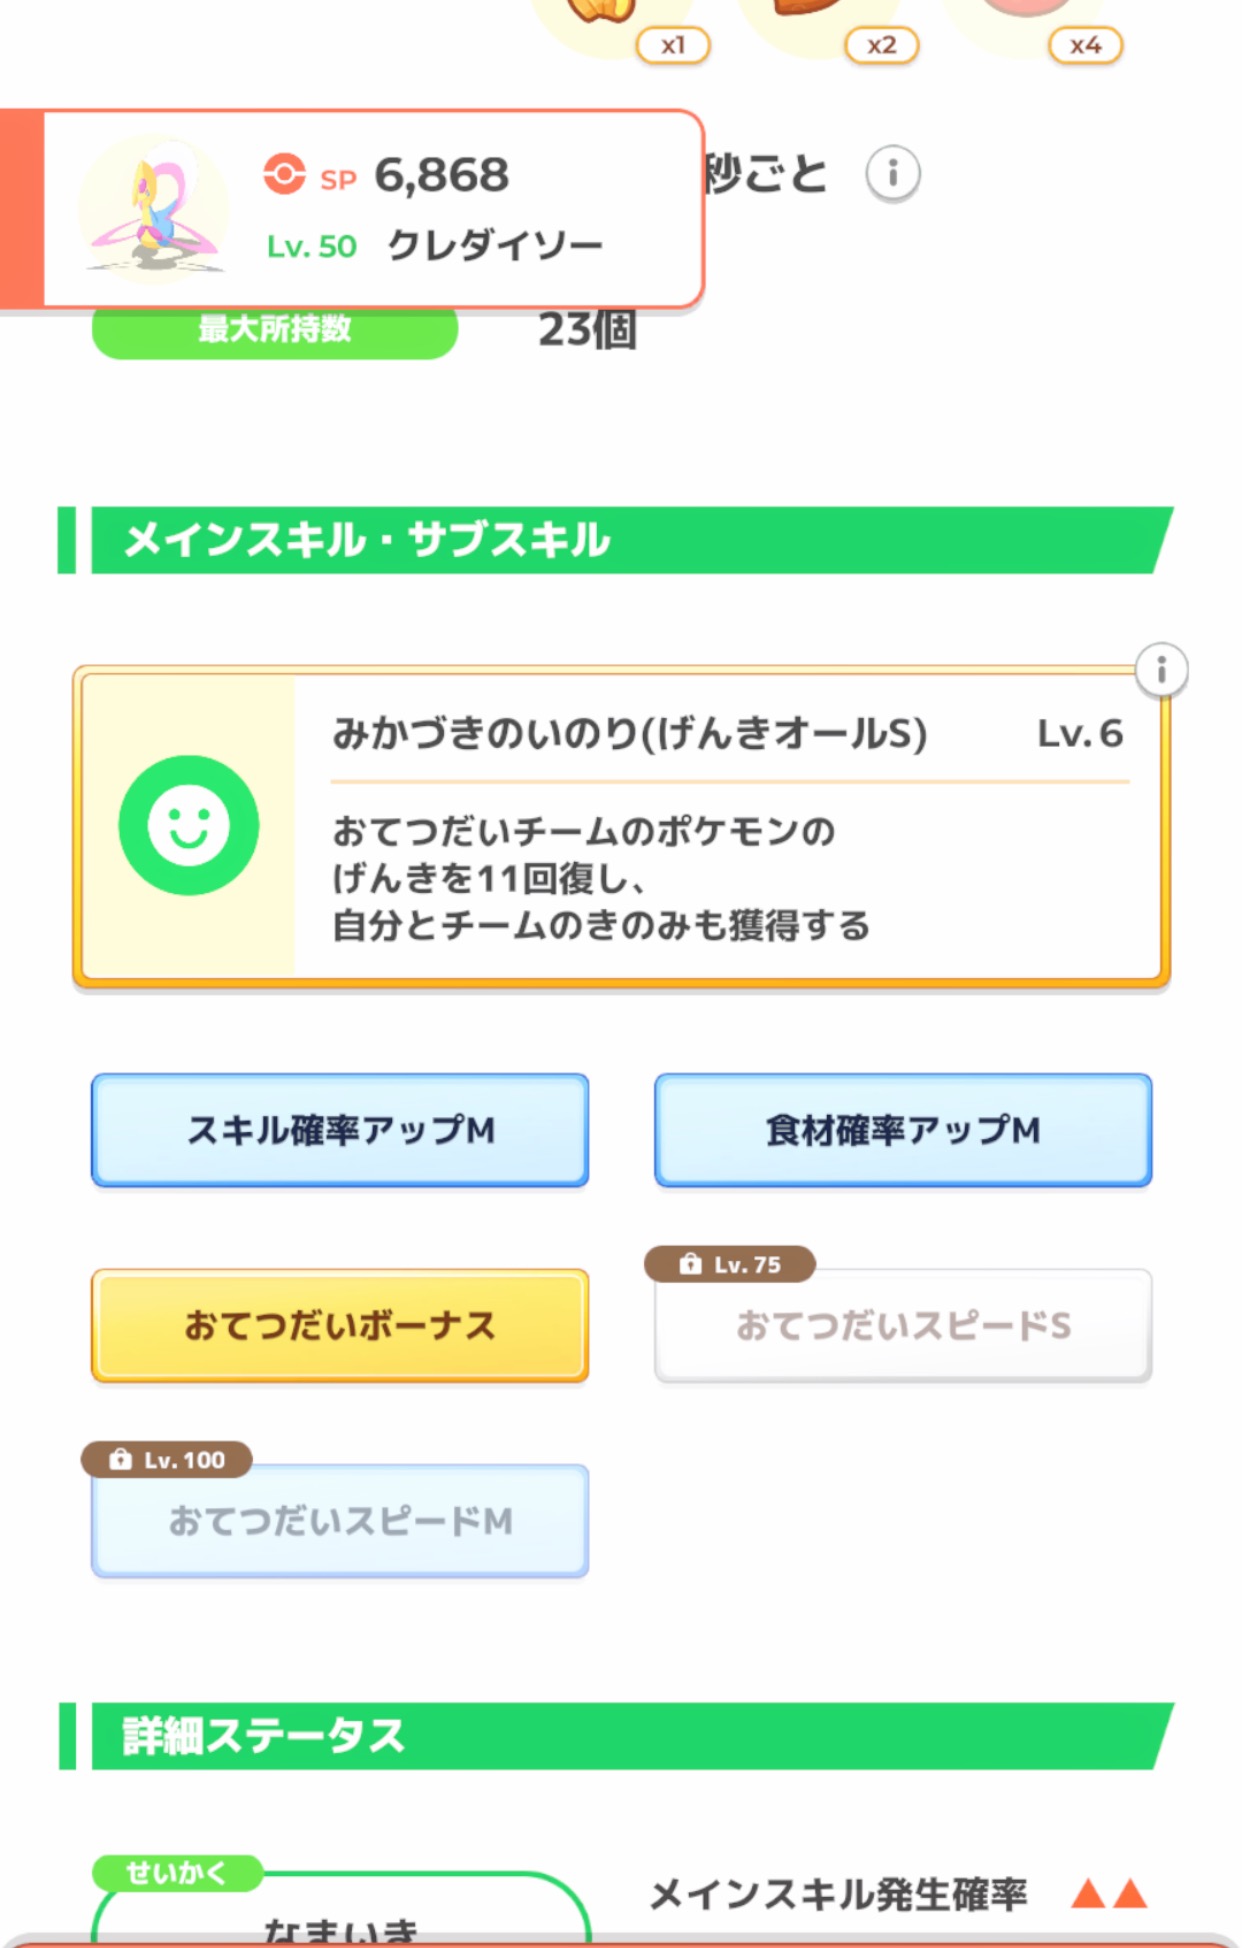Tap the locked おてつだいスピードS skill

pos(903,1326)
